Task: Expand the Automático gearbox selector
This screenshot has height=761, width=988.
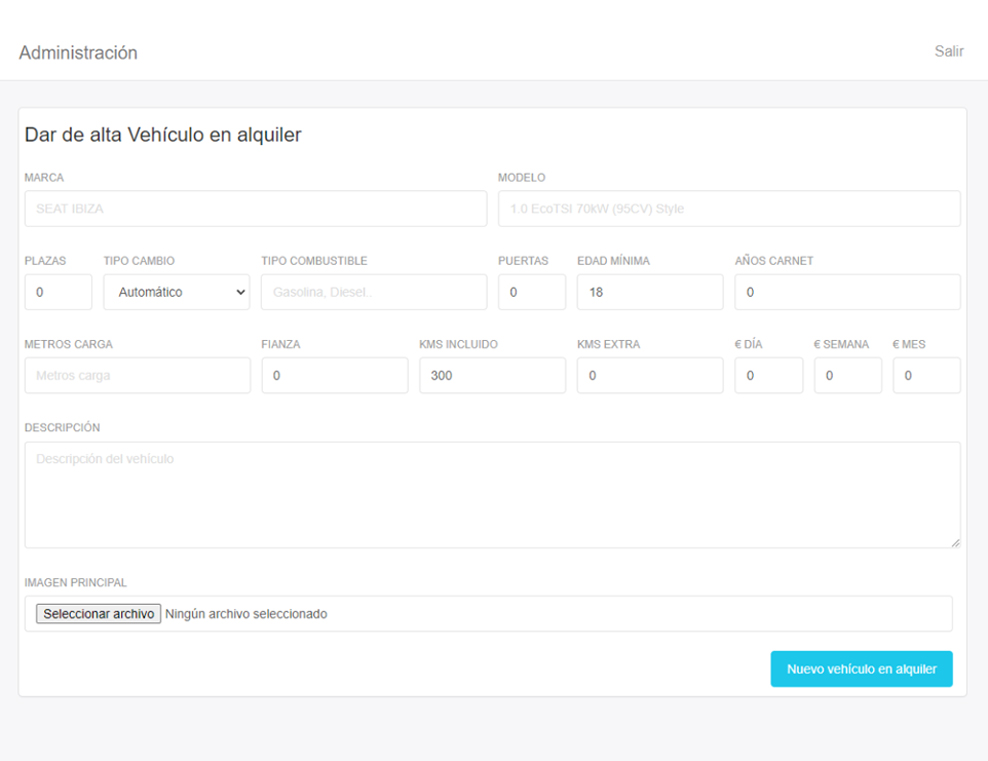Action: (x=176, y=291)
